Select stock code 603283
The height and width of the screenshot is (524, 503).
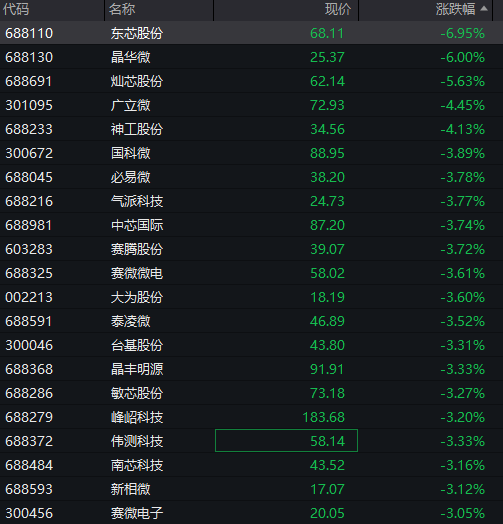coord(29,249)
